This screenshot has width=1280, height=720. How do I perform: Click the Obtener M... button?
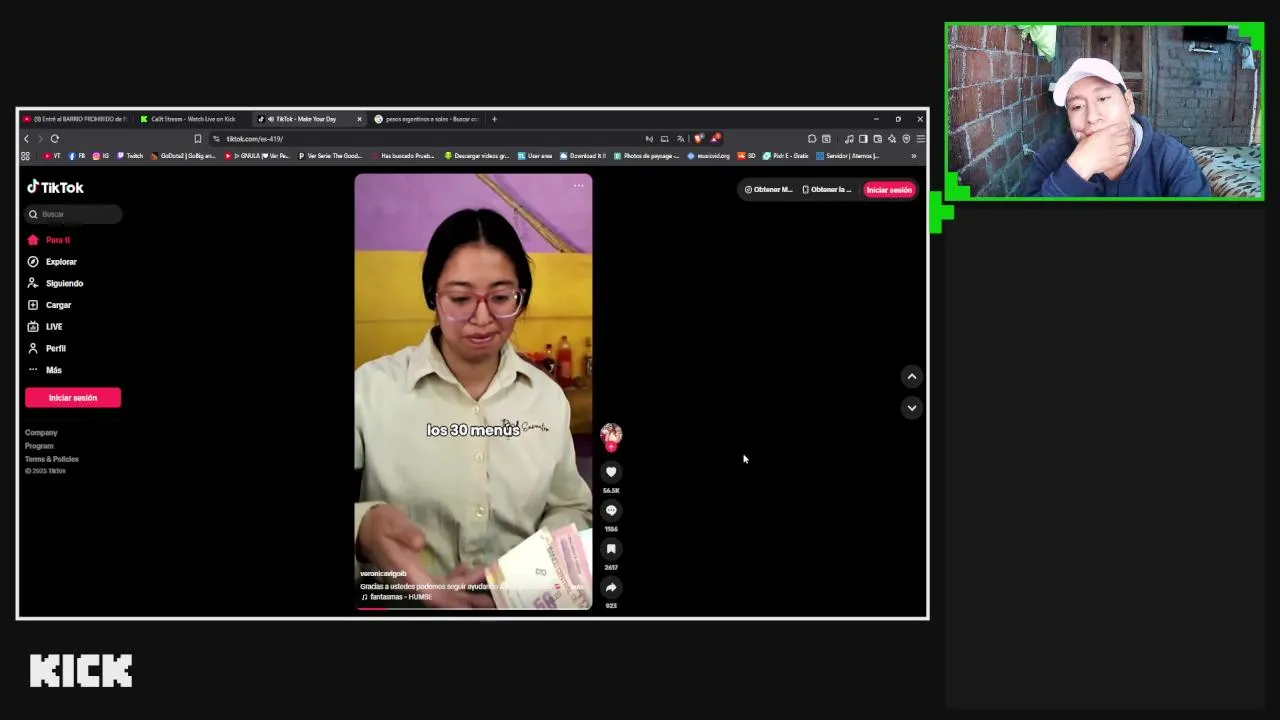[x=768, y=189]
